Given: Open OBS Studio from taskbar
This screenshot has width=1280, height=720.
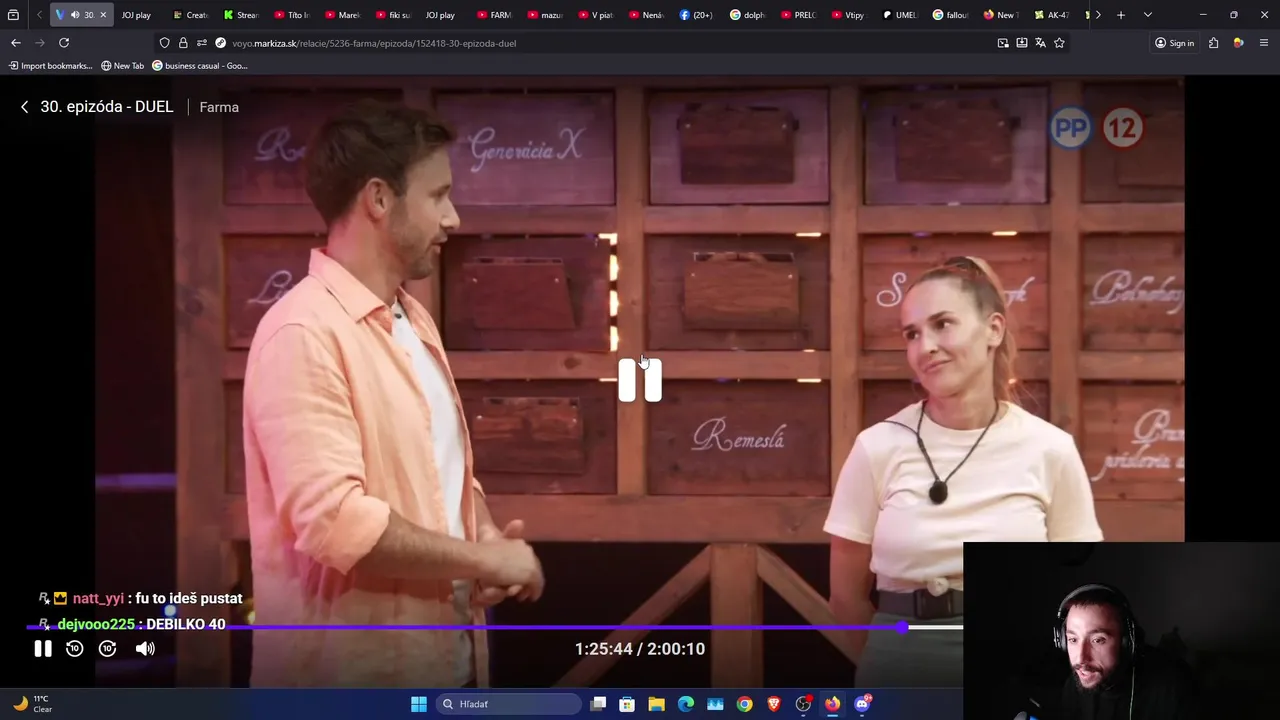Looking at the screenshot, I should (x=803, y=704).
